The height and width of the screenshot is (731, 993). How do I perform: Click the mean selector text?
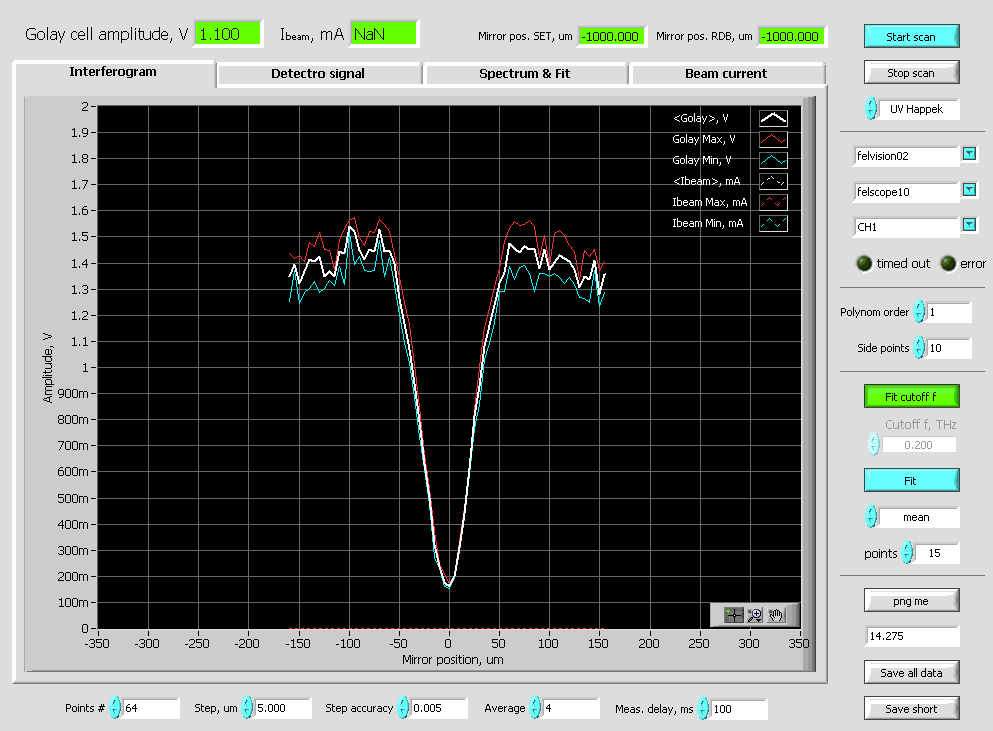tap(918, 518)
